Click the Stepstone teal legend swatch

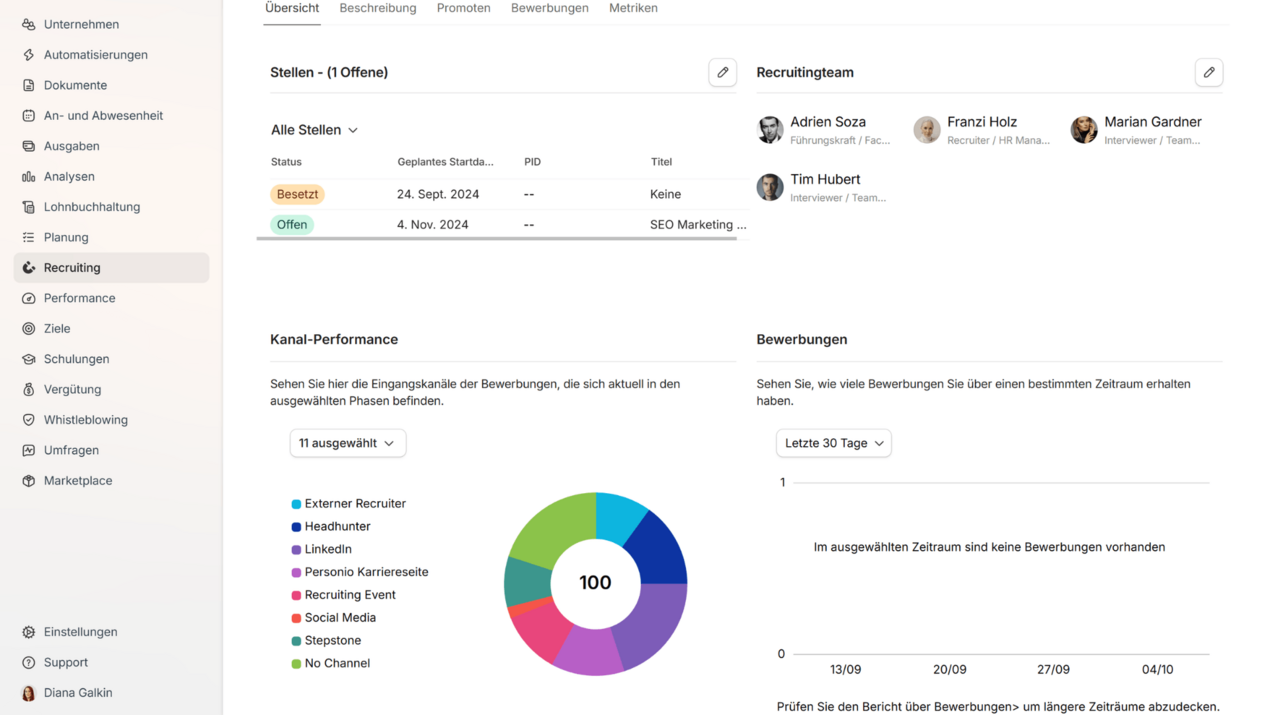pyautogui.click(x=296, y=641)
